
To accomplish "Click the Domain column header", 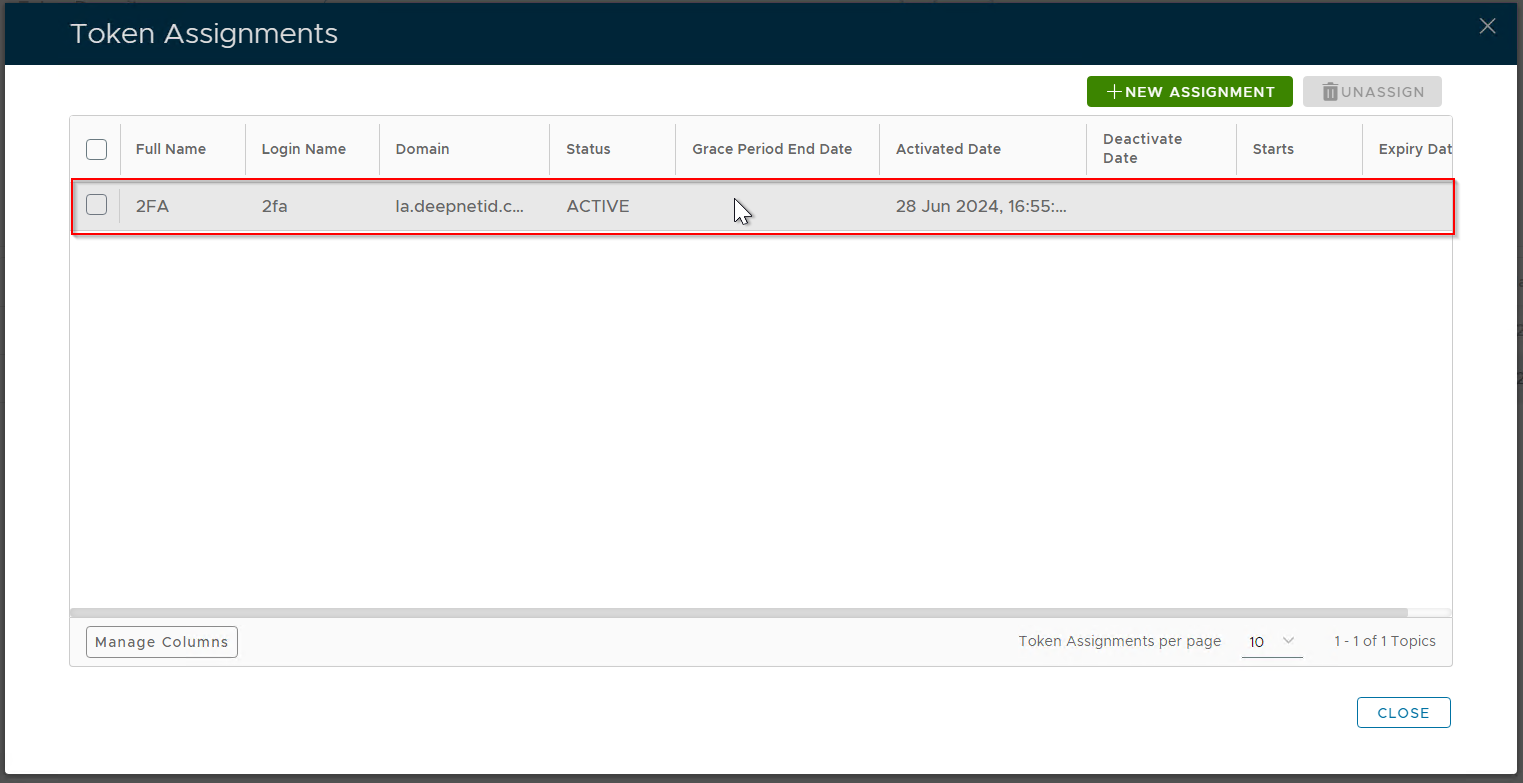I will click(422, 149).
